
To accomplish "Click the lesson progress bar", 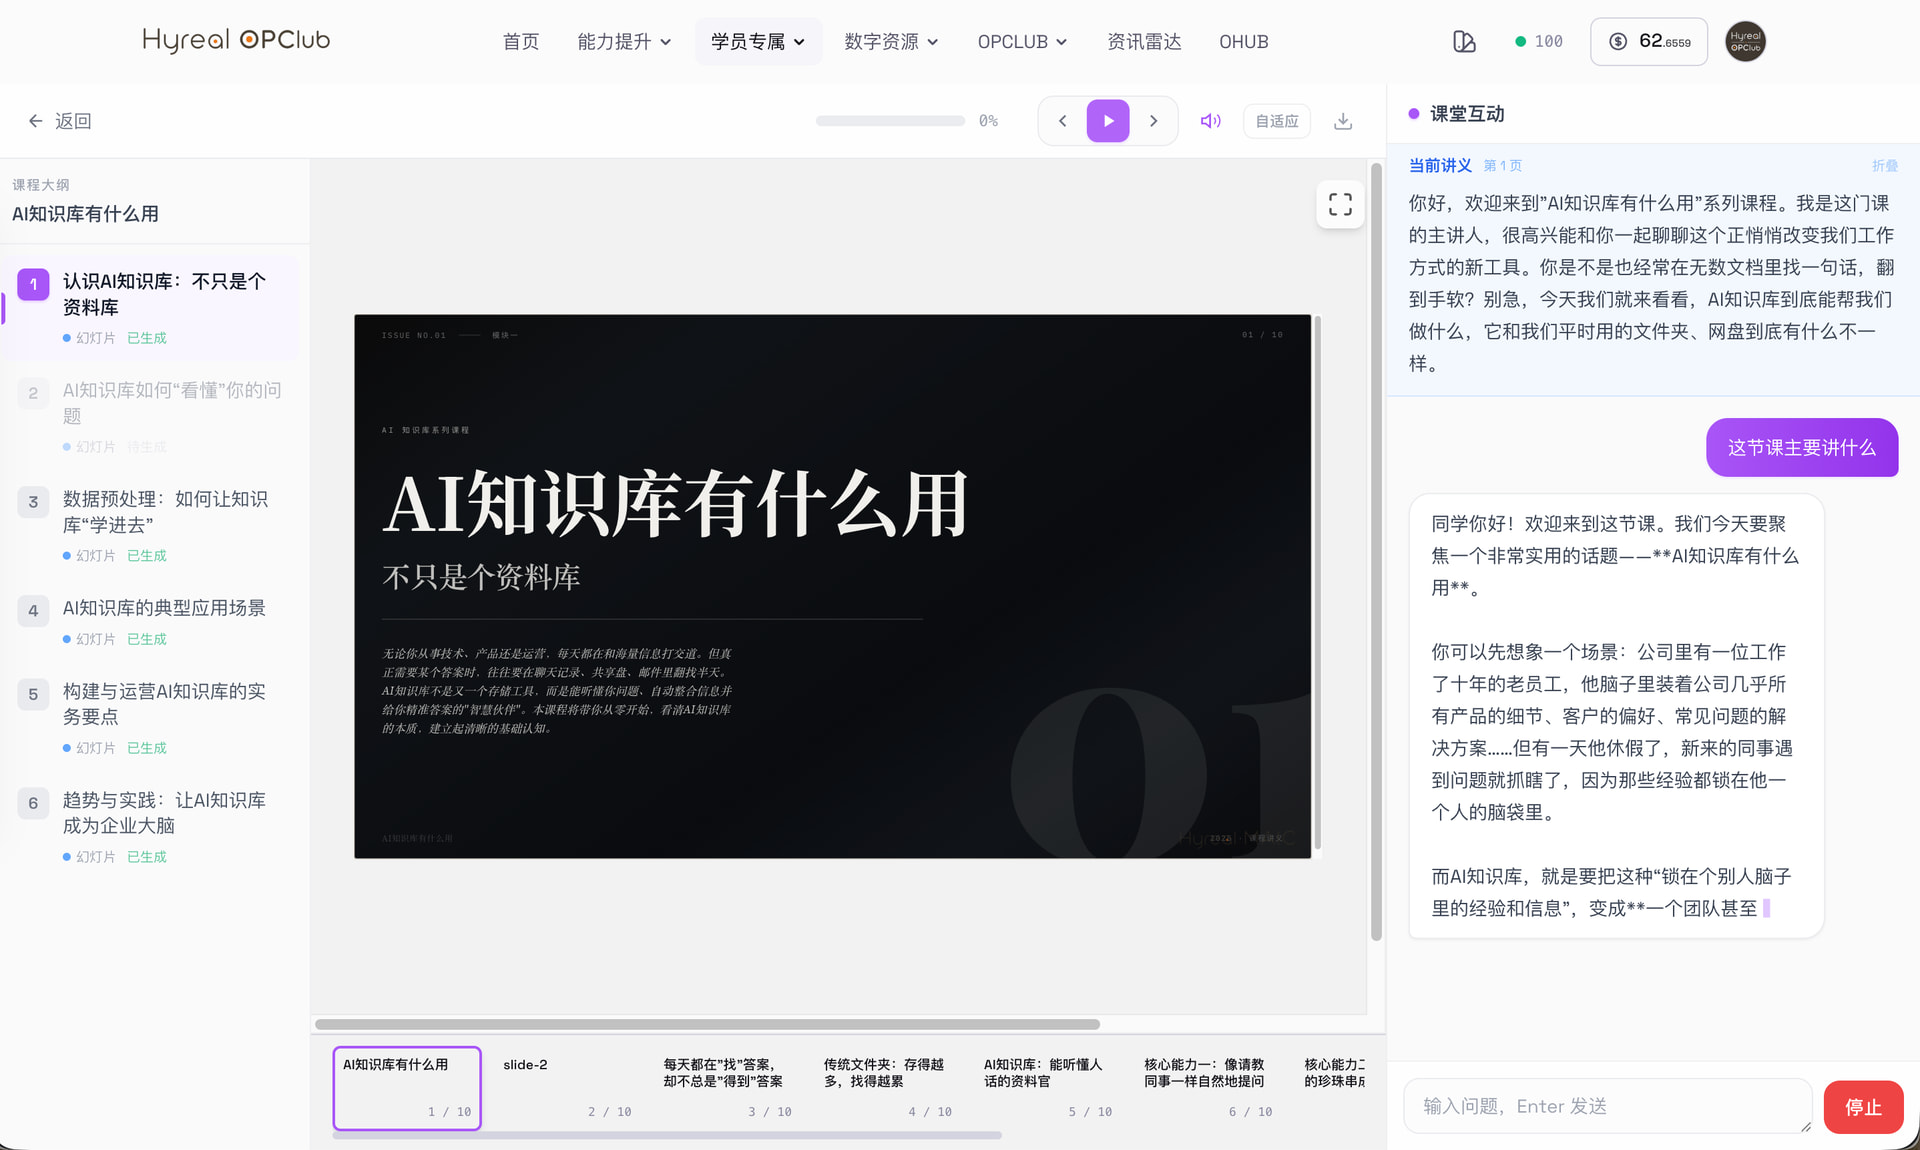I will [x=890, y=121].
